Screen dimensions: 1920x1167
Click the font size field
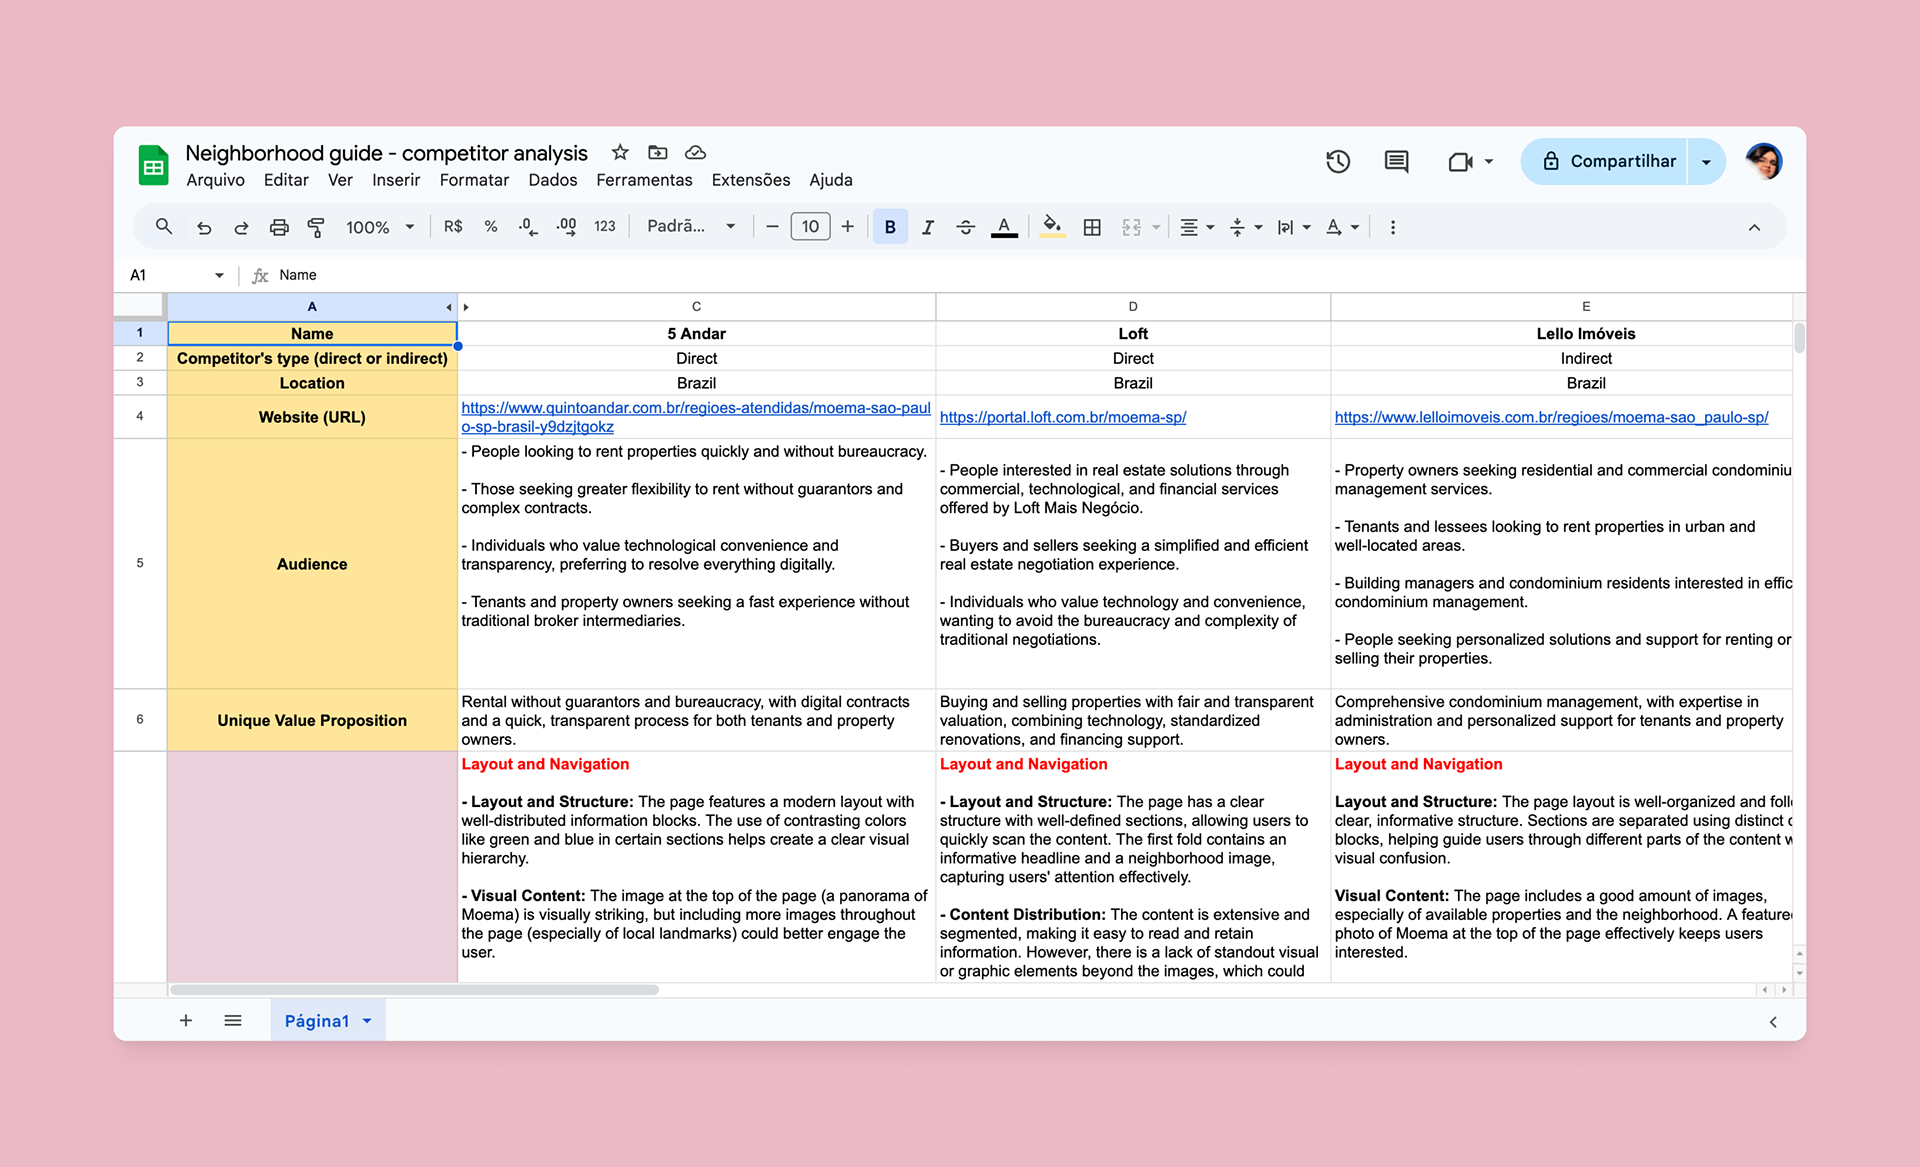(x=810, y=227)
